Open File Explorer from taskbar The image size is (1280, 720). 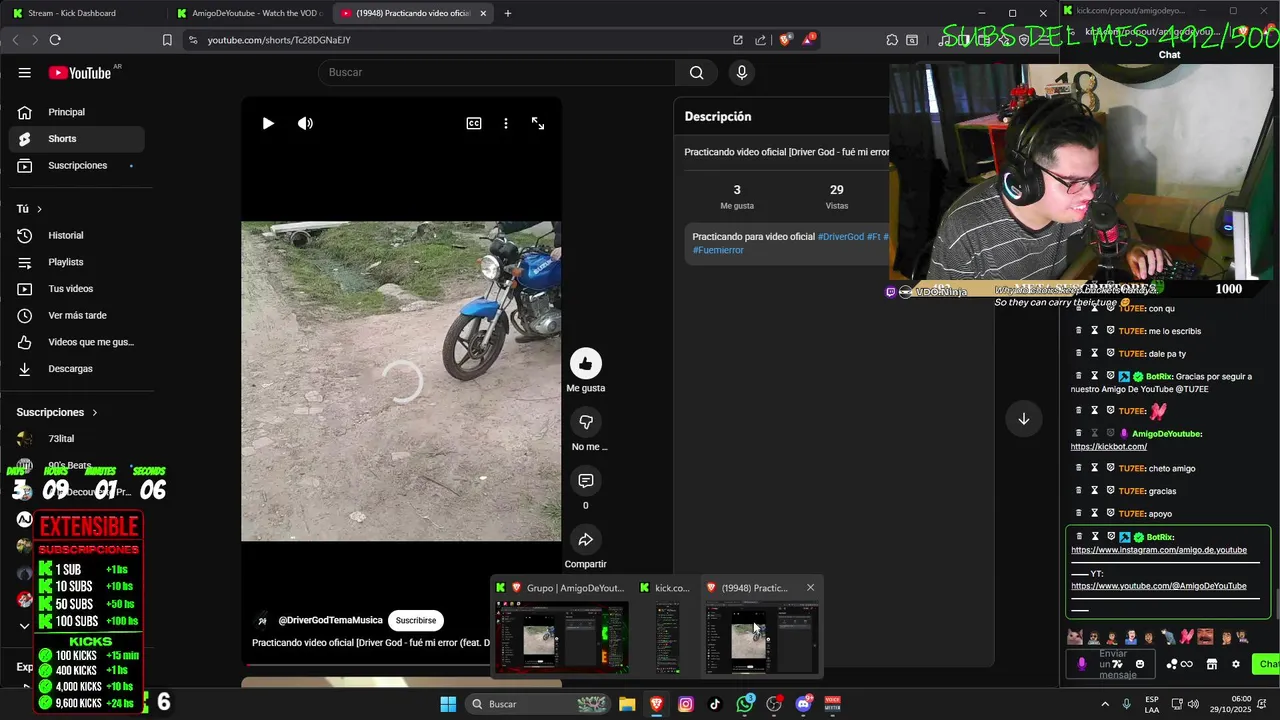point(627,704)
